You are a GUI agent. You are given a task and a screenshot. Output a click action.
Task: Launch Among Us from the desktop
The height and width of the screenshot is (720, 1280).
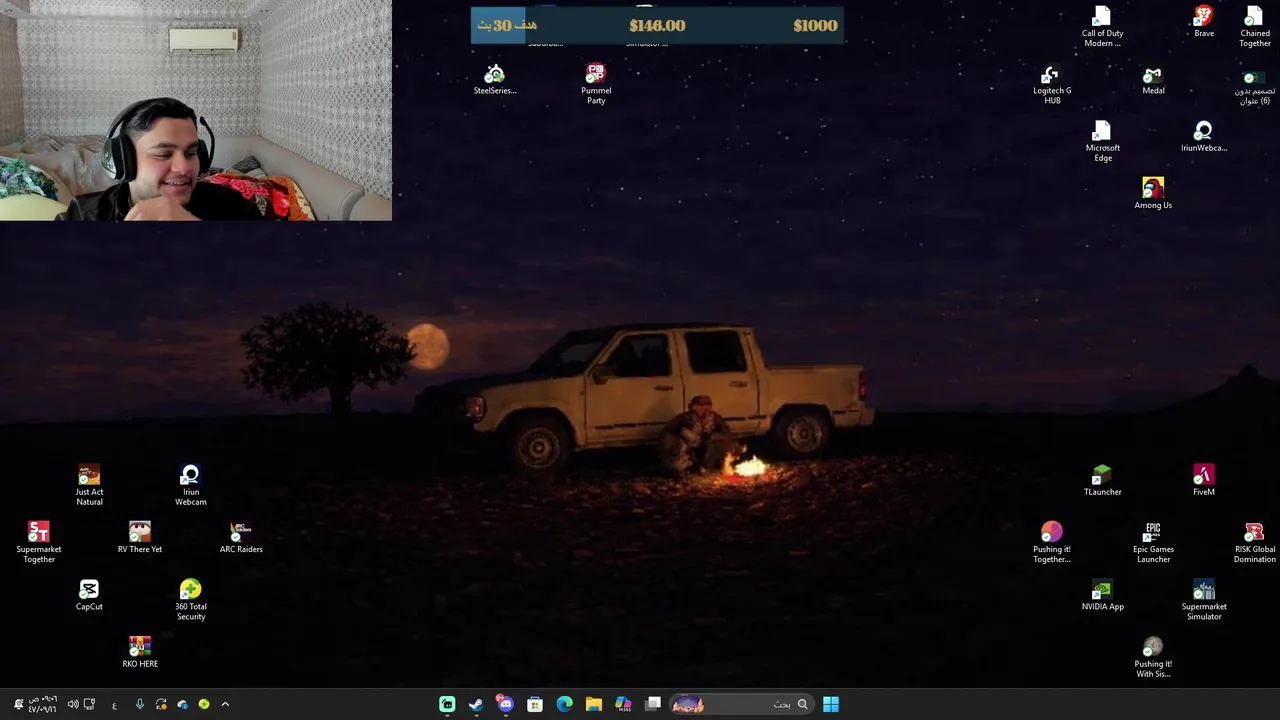click(x=1153, y=194)
